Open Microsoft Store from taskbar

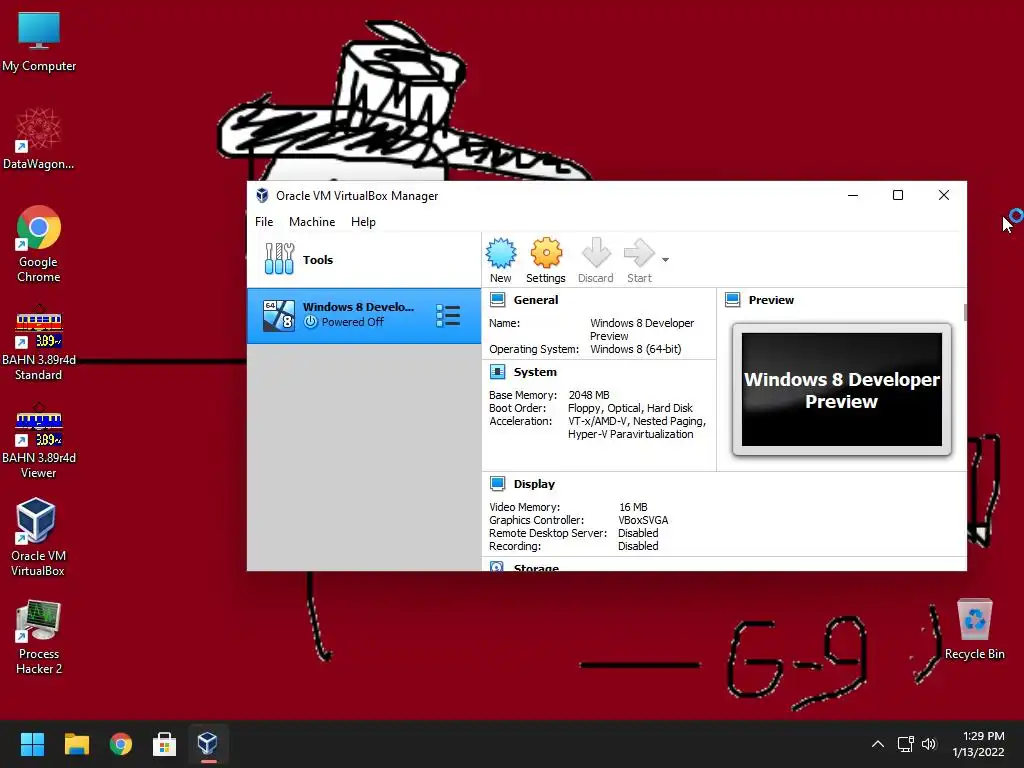click(x=165, y=744)
